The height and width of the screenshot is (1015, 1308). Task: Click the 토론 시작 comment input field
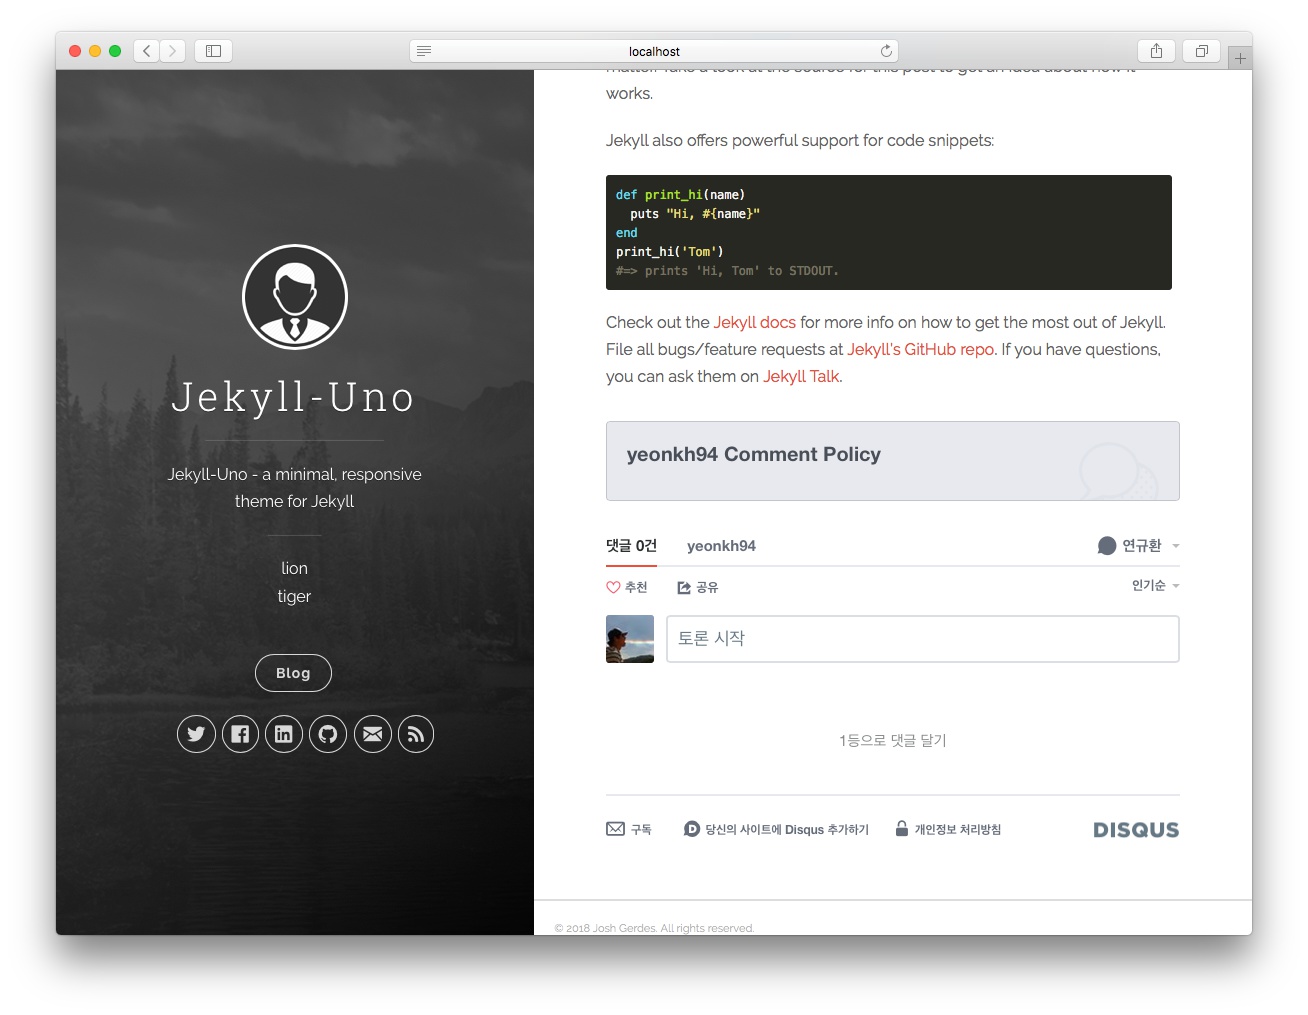(x=923, y=639)
